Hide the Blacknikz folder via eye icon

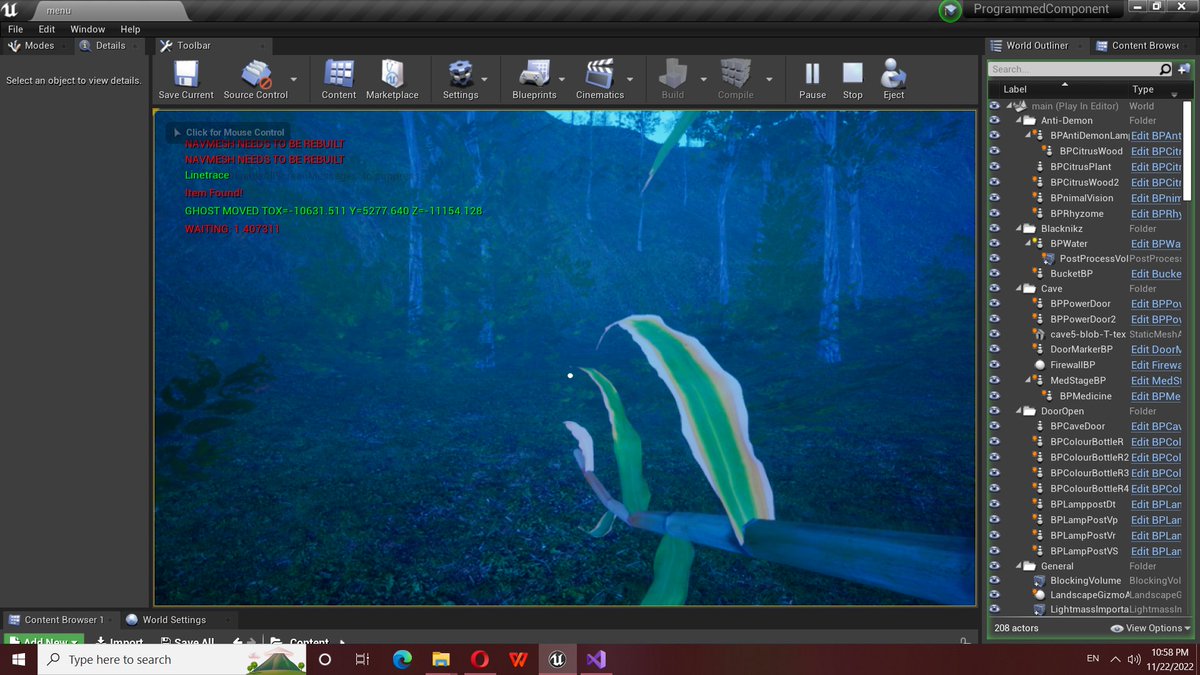(995, 228)
